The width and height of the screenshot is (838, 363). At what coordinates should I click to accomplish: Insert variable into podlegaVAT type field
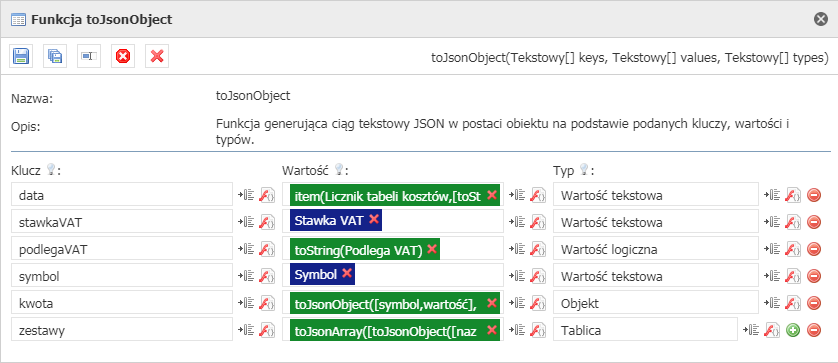pyautogui.click(x=771, y=249)
